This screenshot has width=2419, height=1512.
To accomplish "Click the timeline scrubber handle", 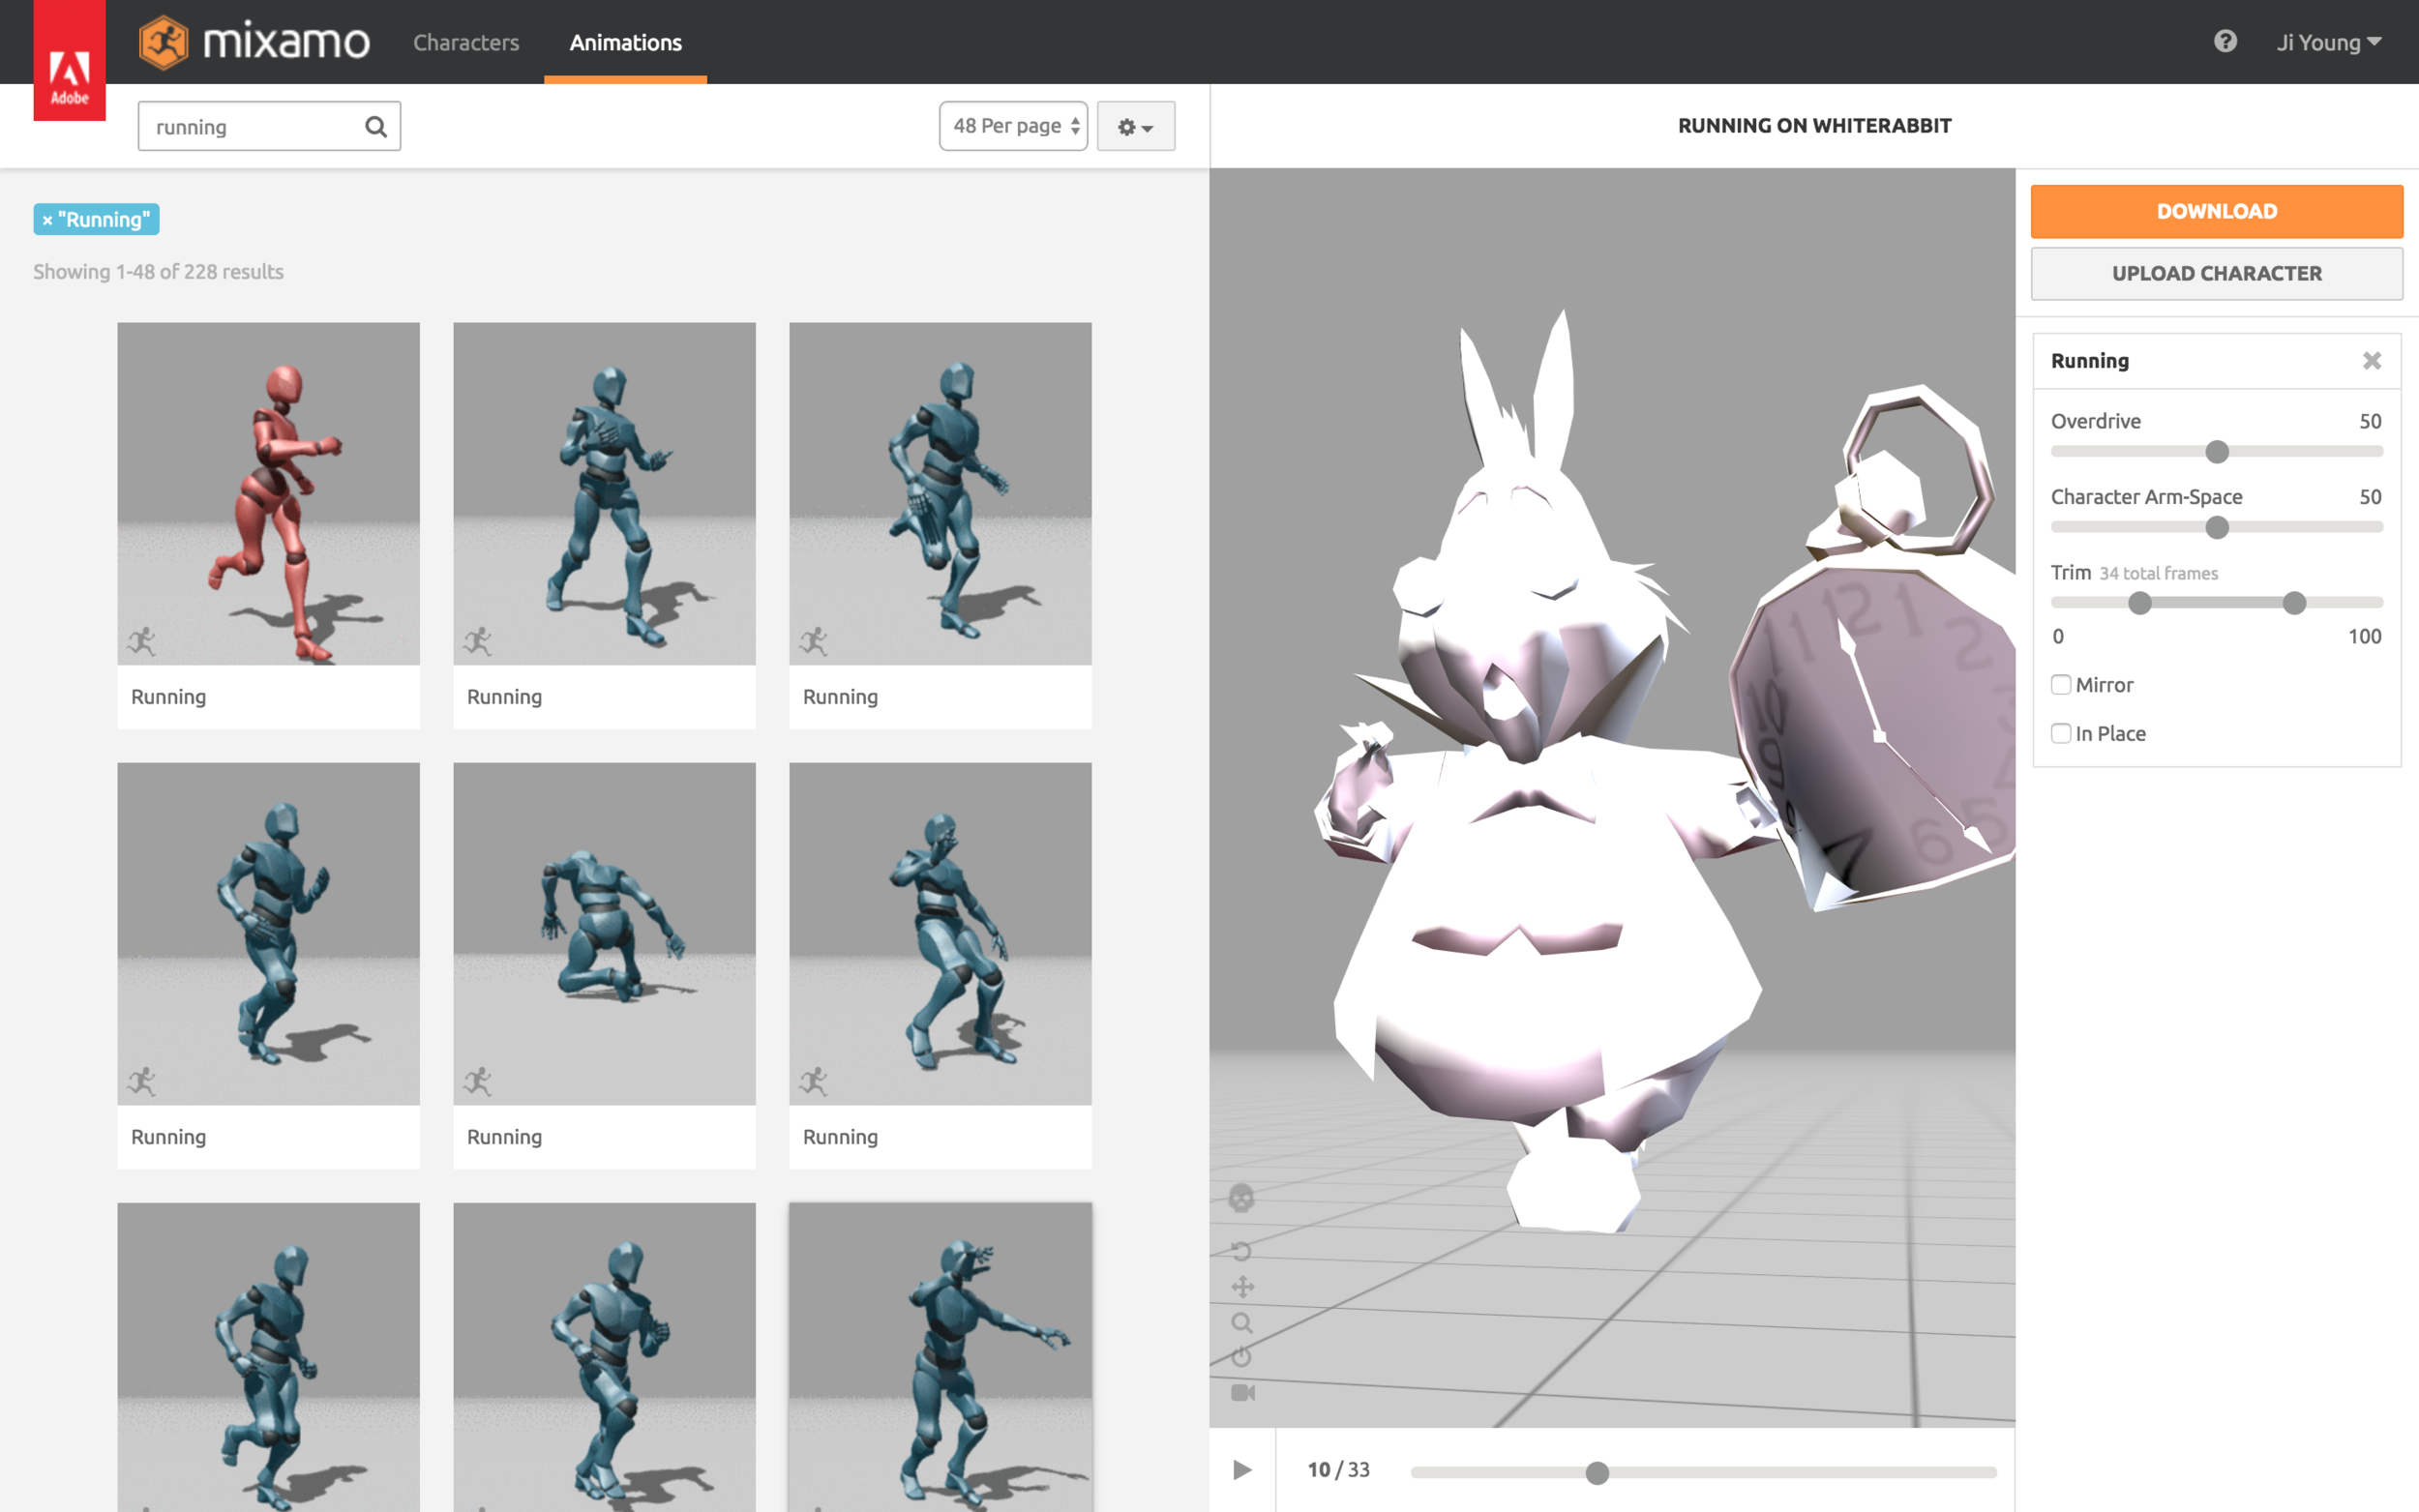I will (1597, 1472).
